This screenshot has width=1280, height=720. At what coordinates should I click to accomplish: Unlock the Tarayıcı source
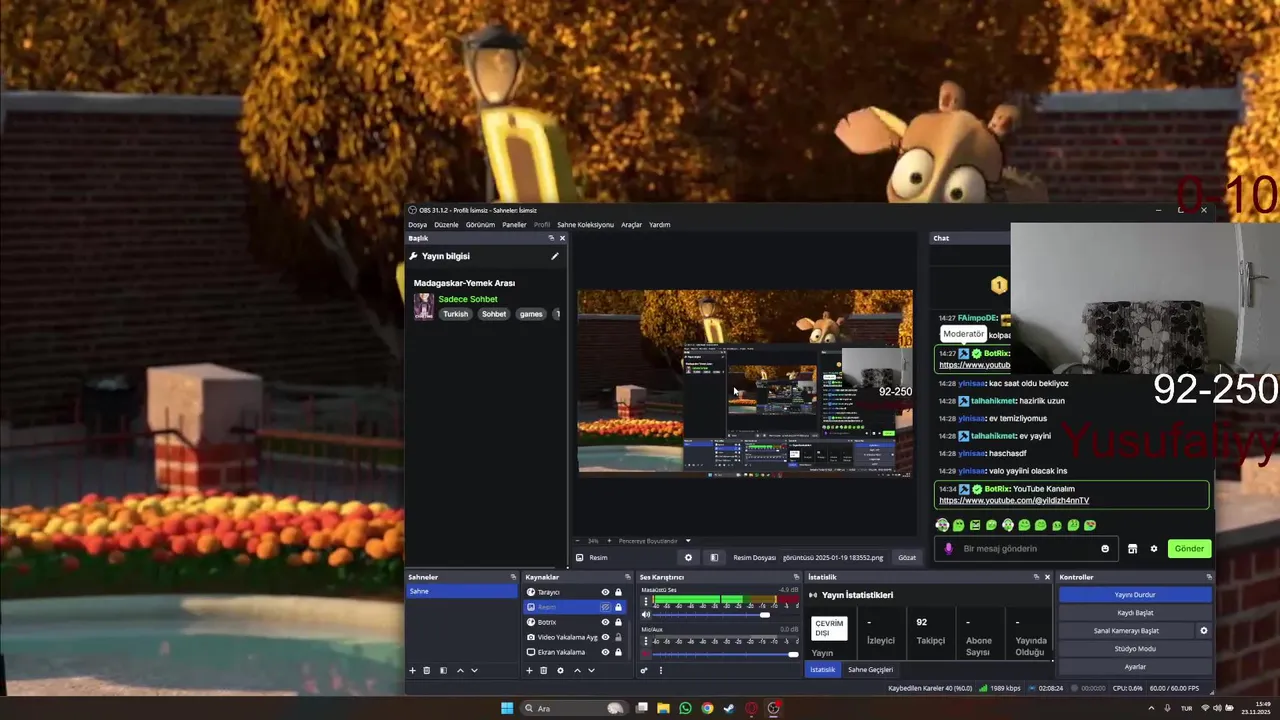[x=618, y=592]
